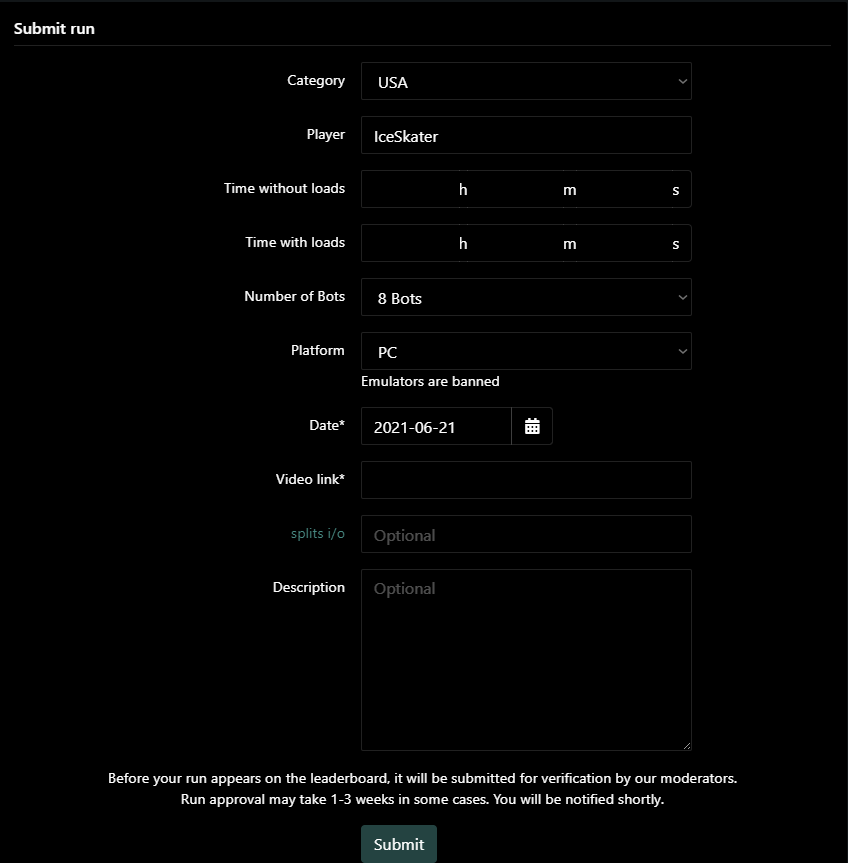Image resolution: width=848 pixels, height=863 pixels.
Task: Click the 'Platform' label
Action: (x=318, y=350)
